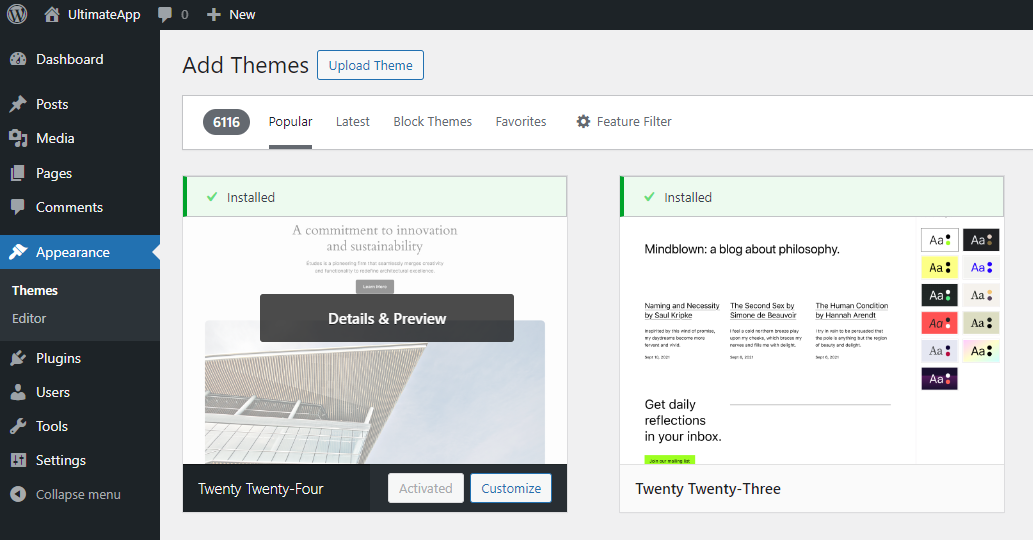Switch to the Block Themes tab

[433, 122]
